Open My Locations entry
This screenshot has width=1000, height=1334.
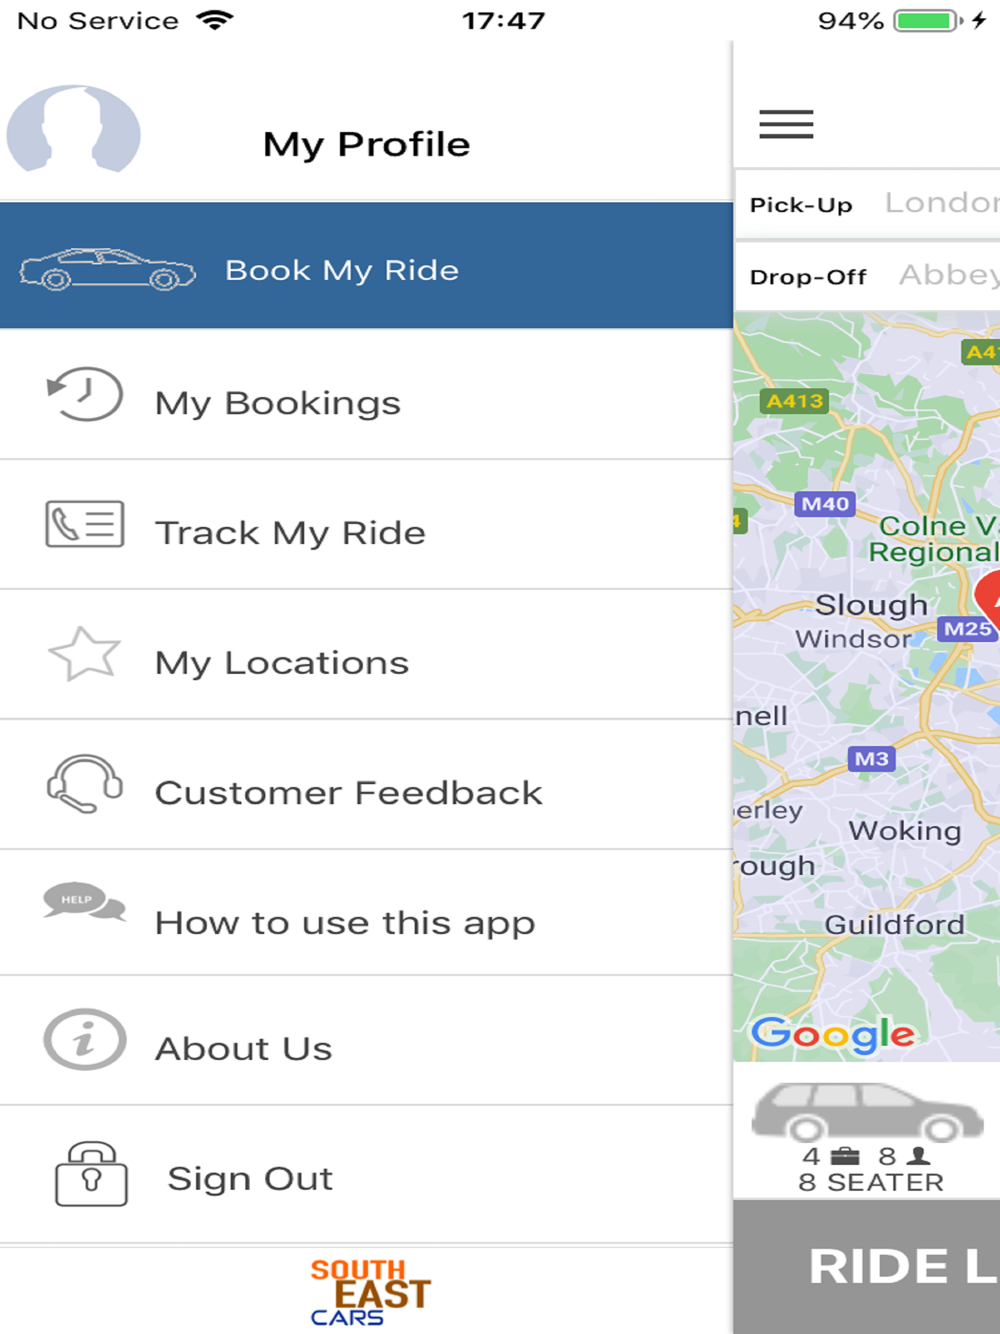366,655
